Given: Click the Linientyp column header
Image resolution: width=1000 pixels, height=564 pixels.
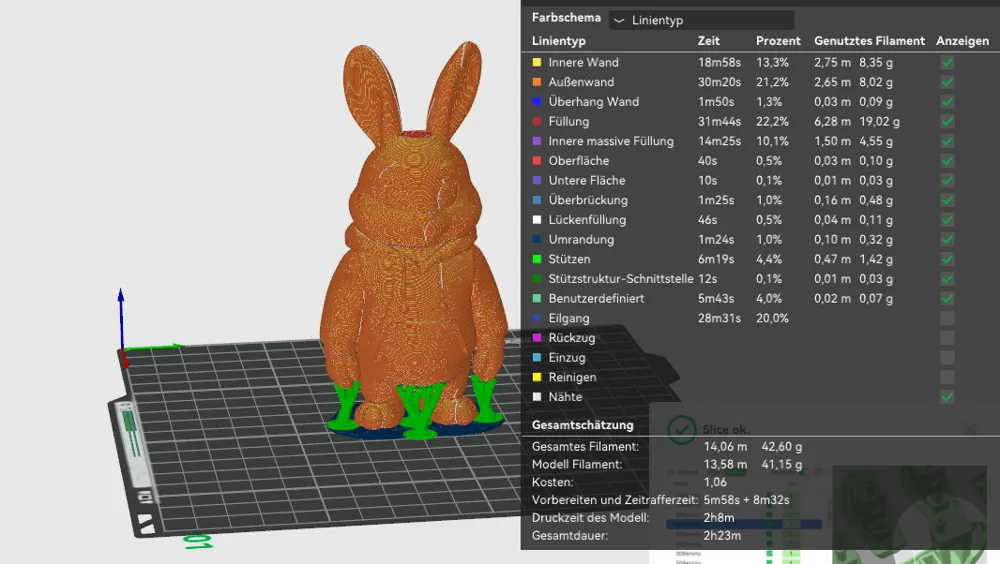Looking at the screenshot, I should 559,41.
